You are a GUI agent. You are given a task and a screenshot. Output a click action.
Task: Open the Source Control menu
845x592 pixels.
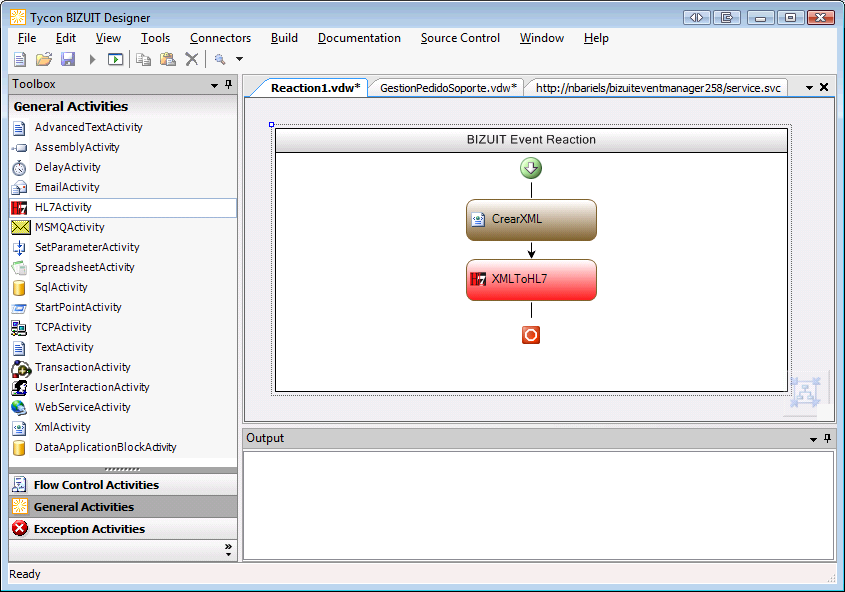tap(460, 38)
